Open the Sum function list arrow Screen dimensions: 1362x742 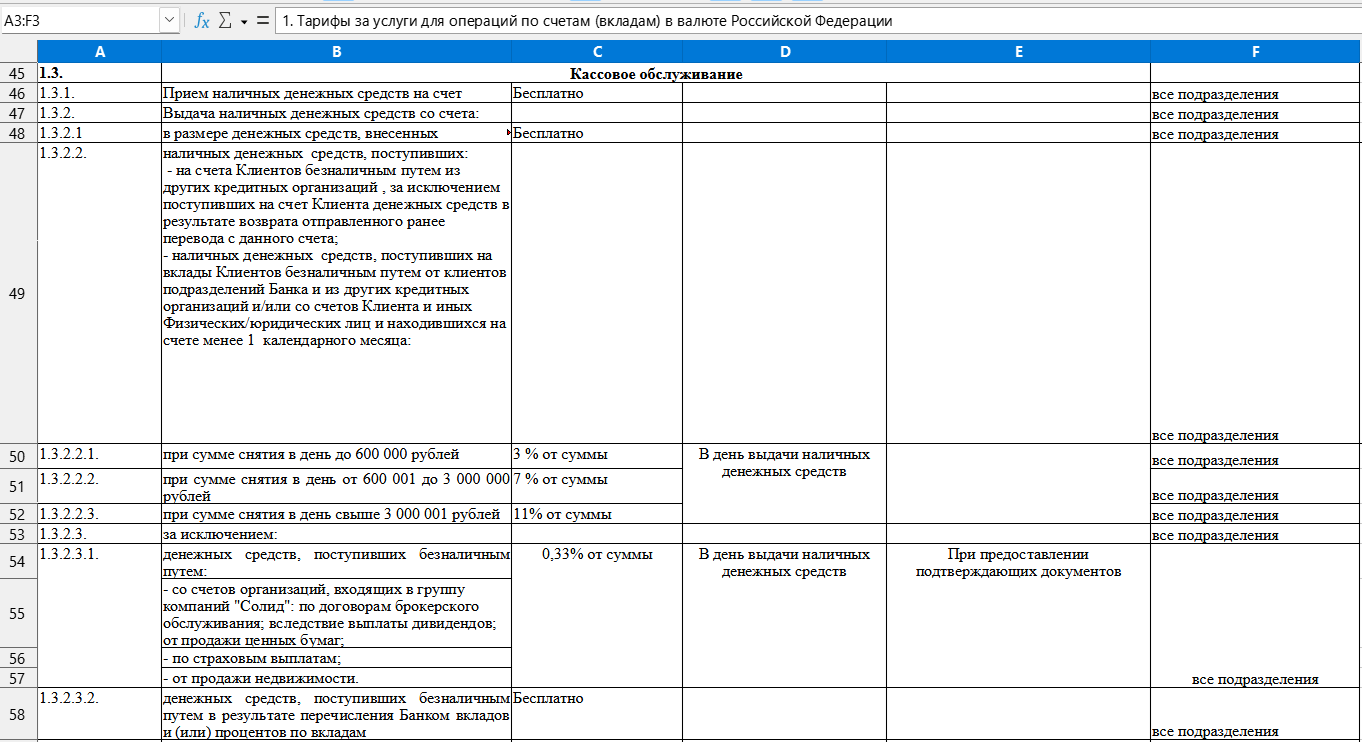(x=243, y=21)
